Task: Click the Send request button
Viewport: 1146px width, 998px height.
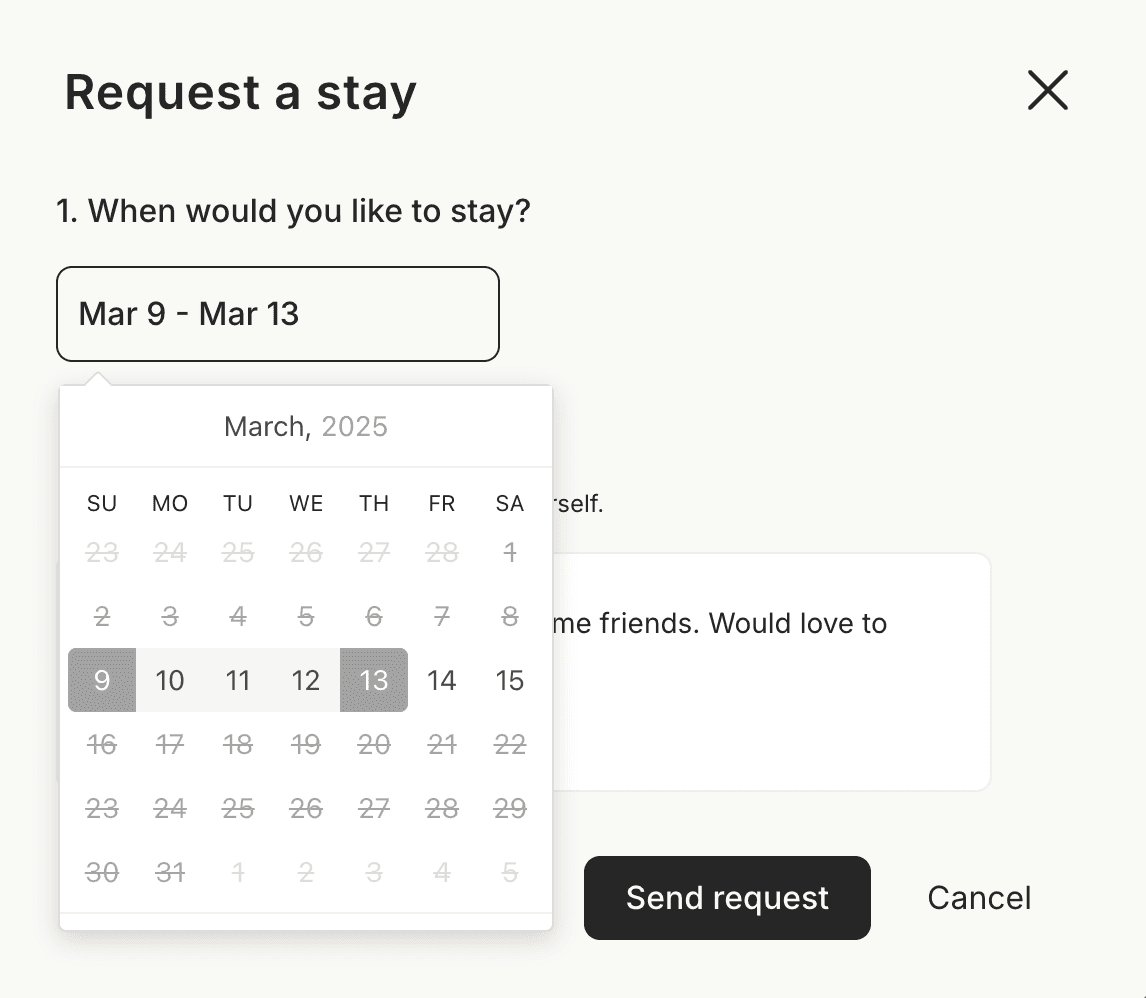Action: point(727,897)
